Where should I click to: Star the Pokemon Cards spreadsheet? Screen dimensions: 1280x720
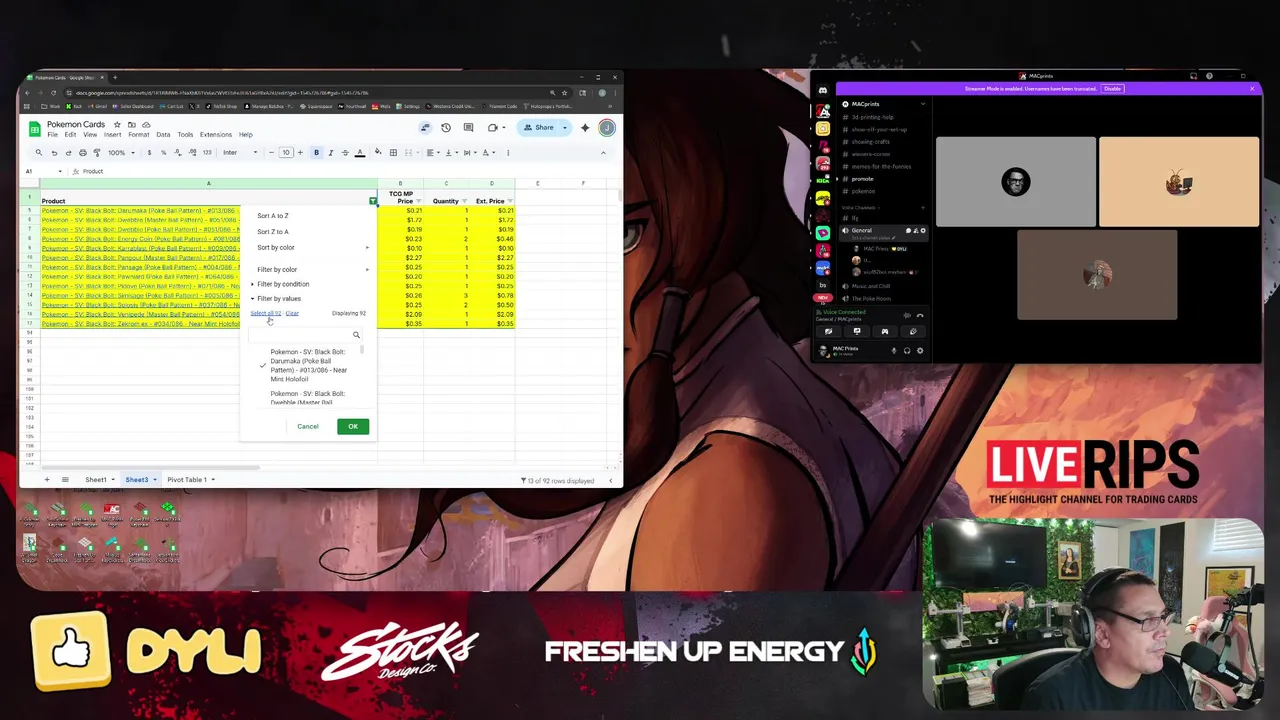[117, 125]
